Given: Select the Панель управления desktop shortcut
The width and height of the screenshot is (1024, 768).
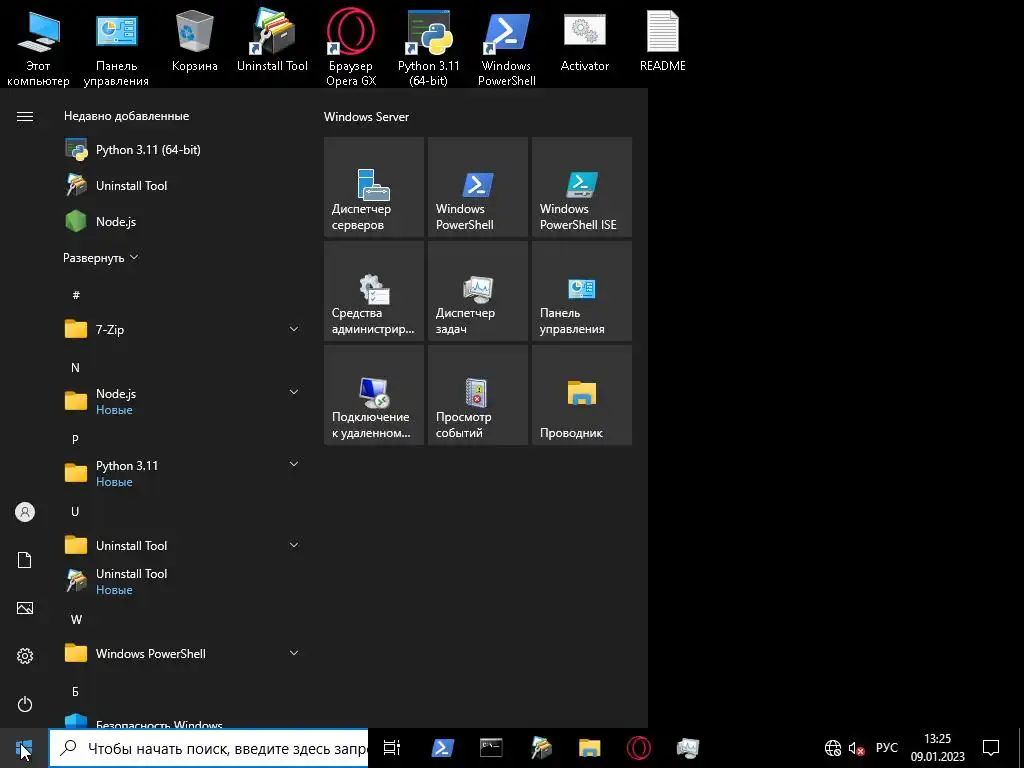Looking at the screenshot, I should (116, 47).
